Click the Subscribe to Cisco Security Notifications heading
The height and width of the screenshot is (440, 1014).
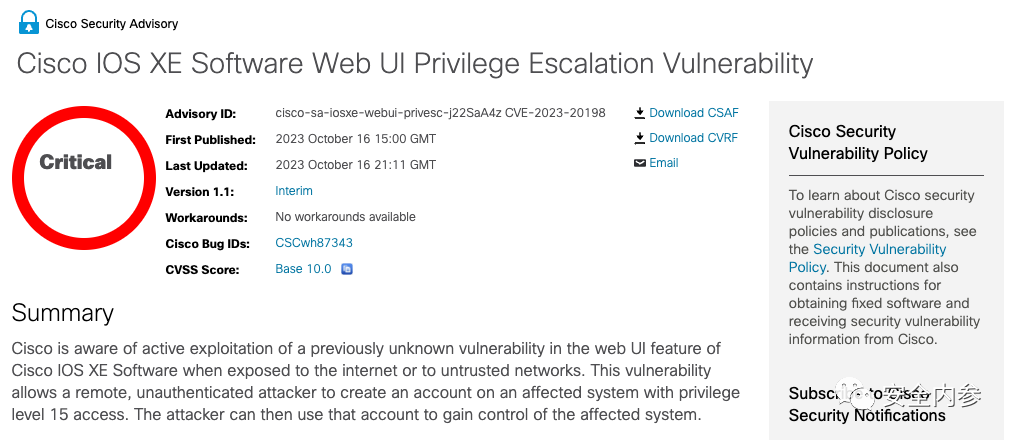[x=867, y=404]
